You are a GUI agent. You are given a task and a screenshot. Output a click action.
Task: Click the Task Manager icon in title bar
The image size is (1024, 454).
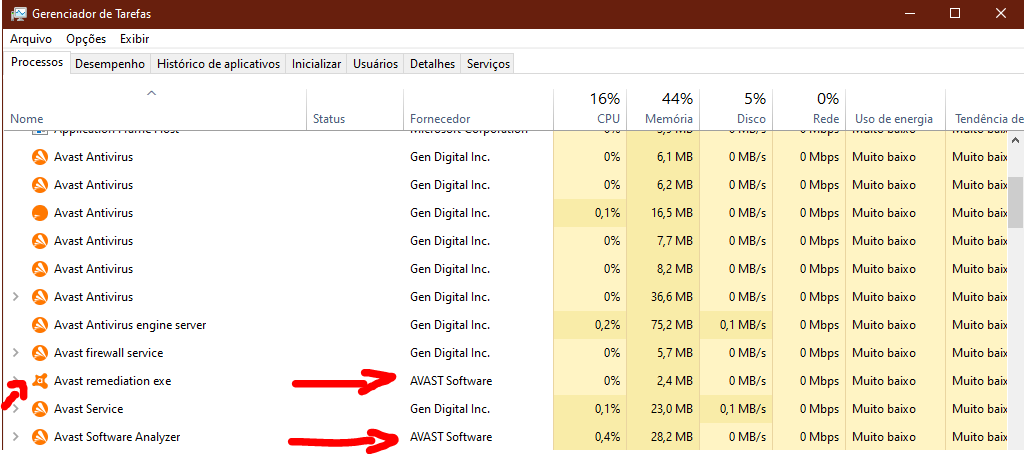(19, 13)
